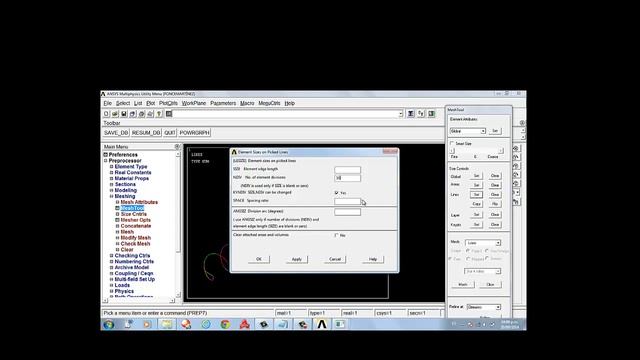Toggle Clear attached areas No checkbox
The image size is (640, 360).
(337, 236)
